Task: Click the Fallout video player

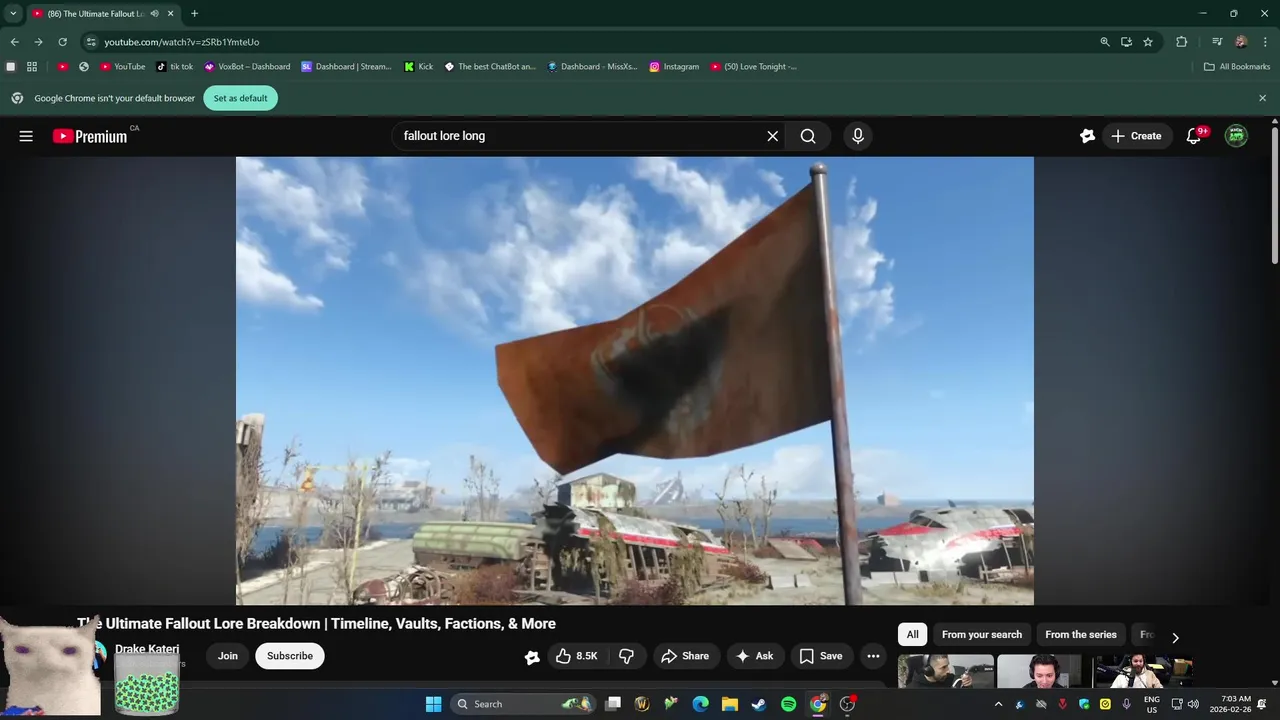Action: point(634,380)
